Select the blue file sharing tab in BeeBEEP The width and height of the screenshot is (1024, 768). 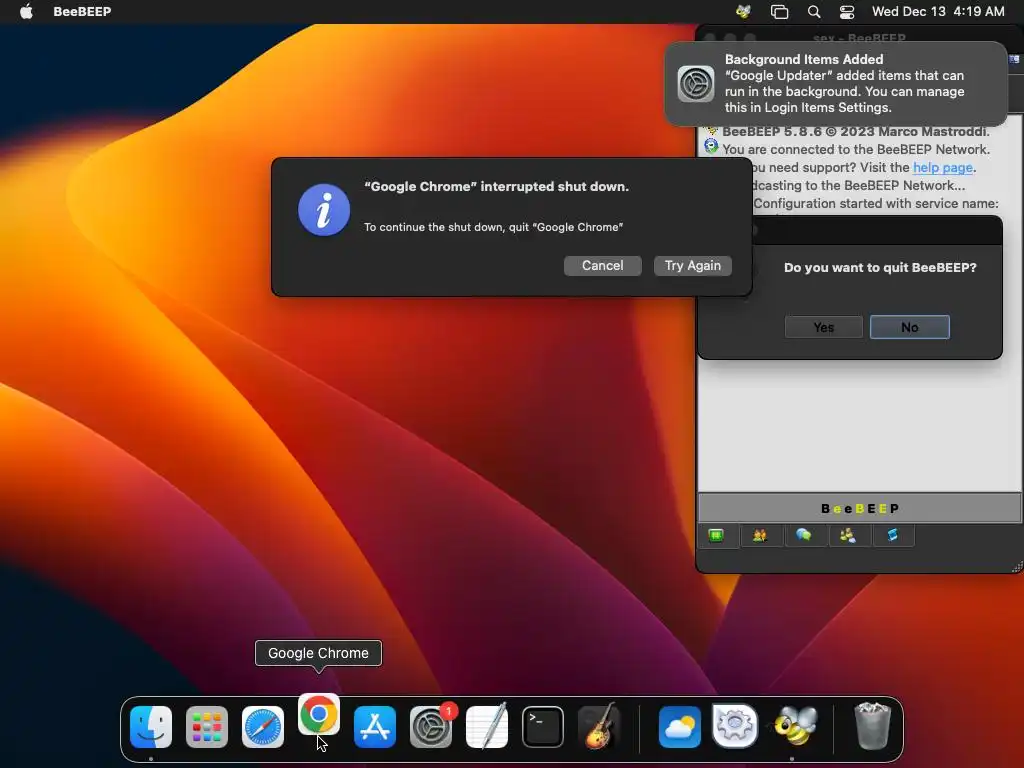pyautogui.click(x=892, y=536)
